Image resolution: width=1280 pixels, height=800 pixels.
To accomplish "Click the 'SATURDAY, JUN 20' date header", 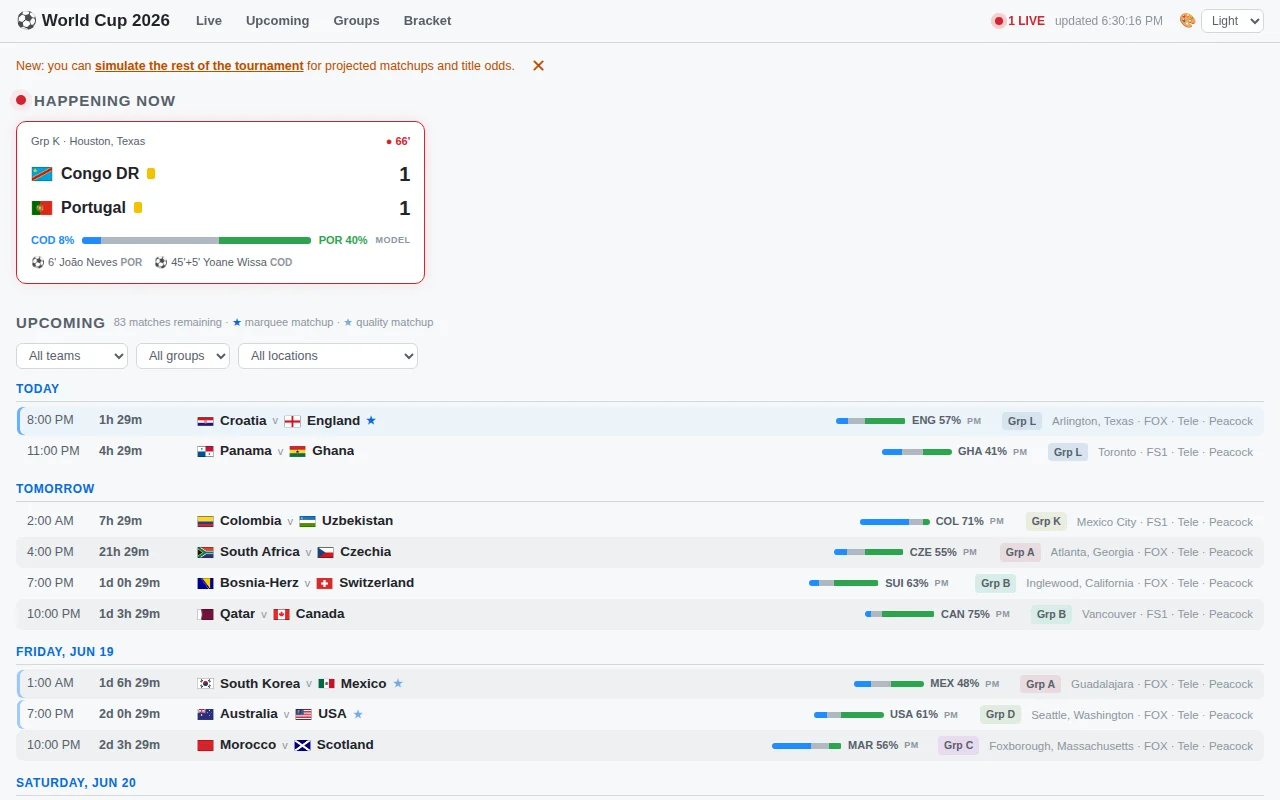I will [76, 783].
